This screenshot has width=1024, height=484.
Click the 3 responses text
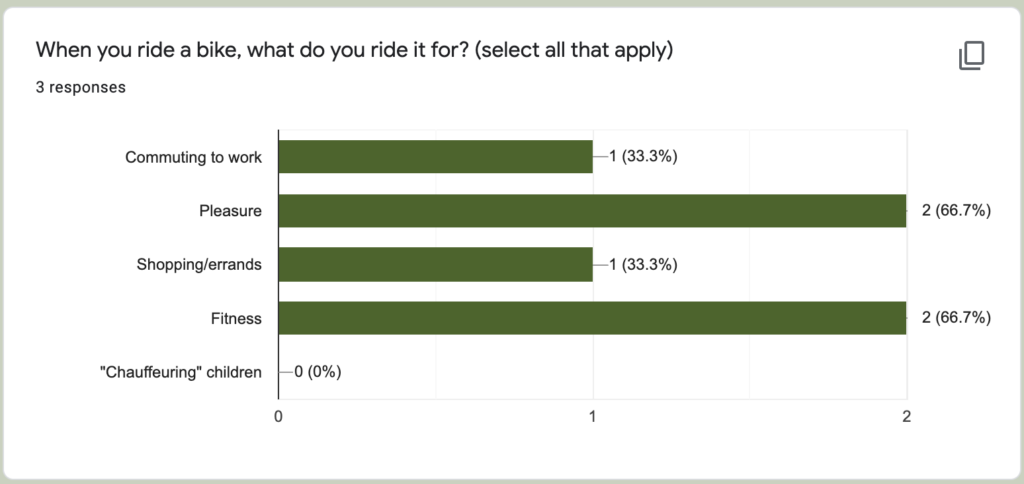pos(80,87)
